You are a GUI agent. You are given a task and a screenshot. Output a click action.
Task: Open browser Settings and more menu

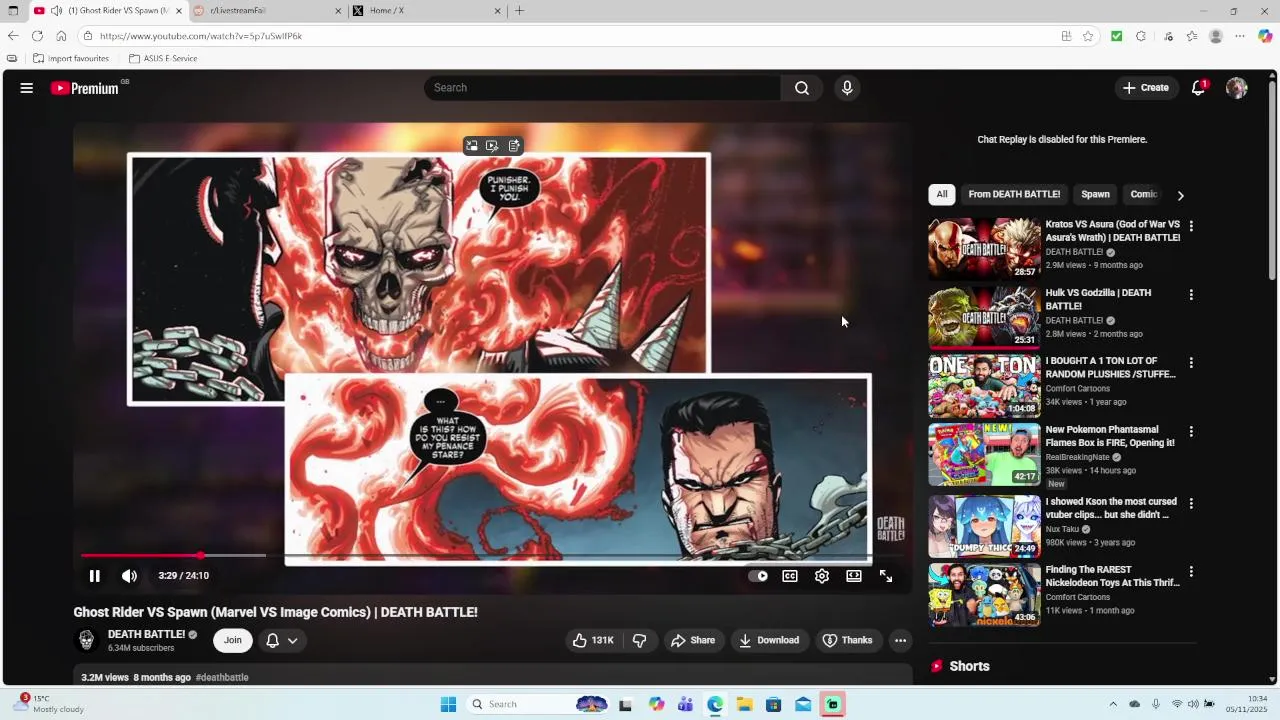point(1240,36)
